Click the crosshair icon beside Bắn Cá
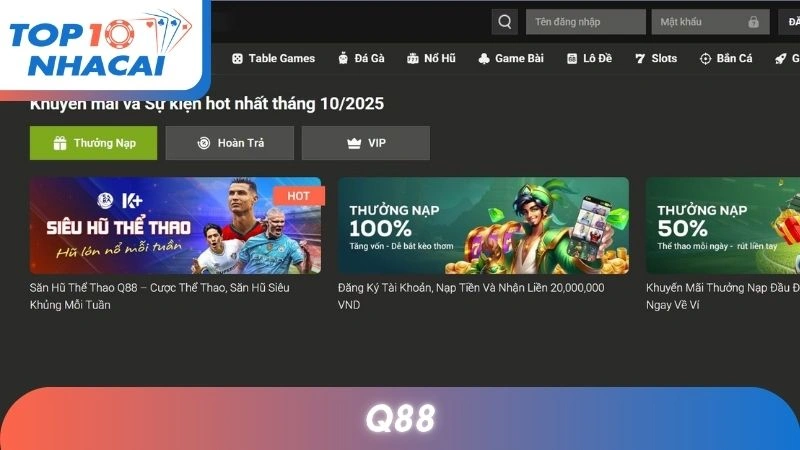Screen dimensions: 800x450 pos(705,59)
